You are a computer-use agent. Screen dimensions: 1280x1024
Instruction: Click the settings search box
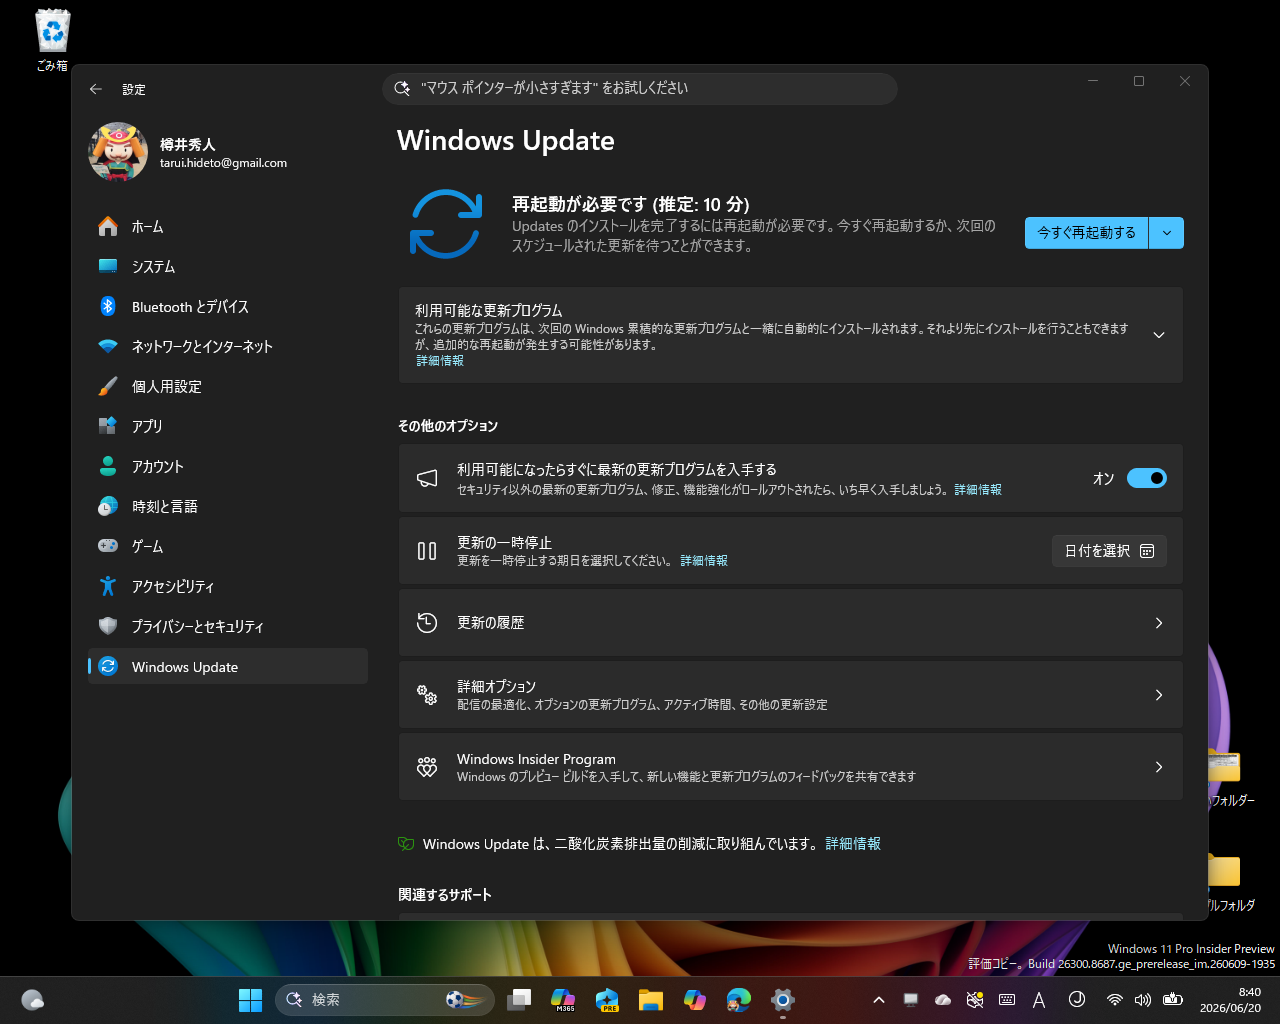click(x=640, y=88)
